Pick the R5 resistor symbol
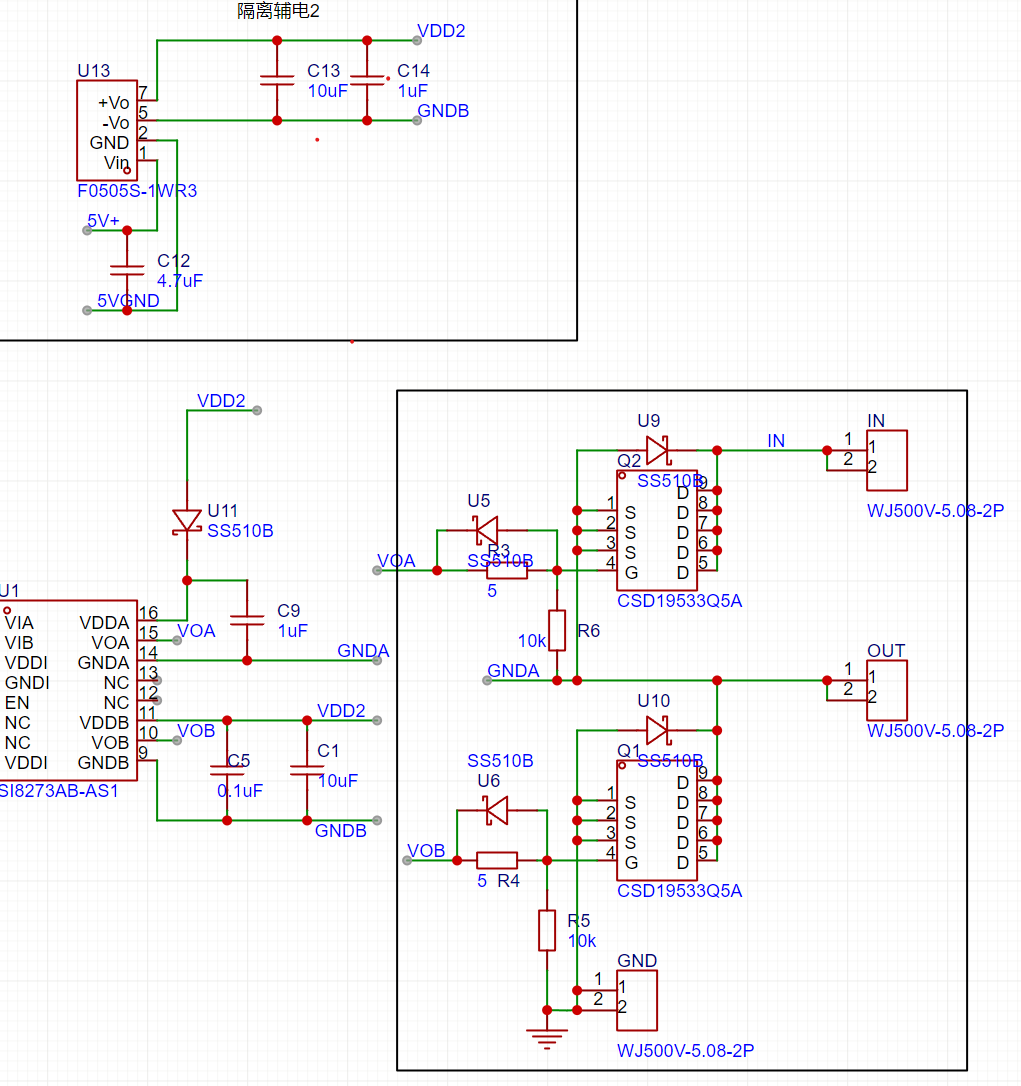 [547, 930]
